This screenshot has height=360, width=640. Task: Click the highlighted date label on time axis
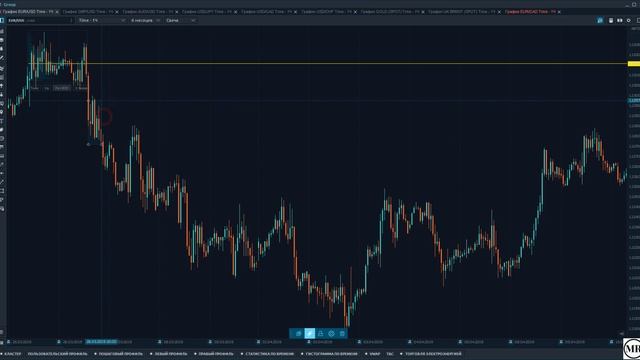101,342
